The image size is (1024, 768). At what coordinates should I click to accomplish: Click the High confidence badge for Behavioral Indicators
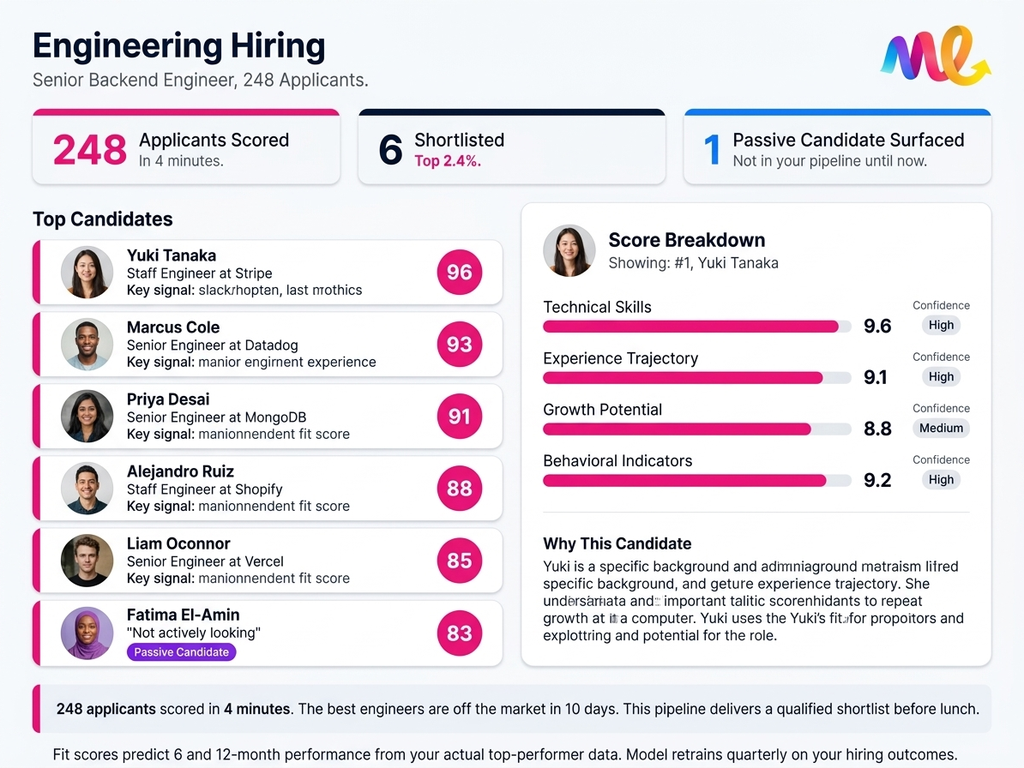click(x=941, y=480)
